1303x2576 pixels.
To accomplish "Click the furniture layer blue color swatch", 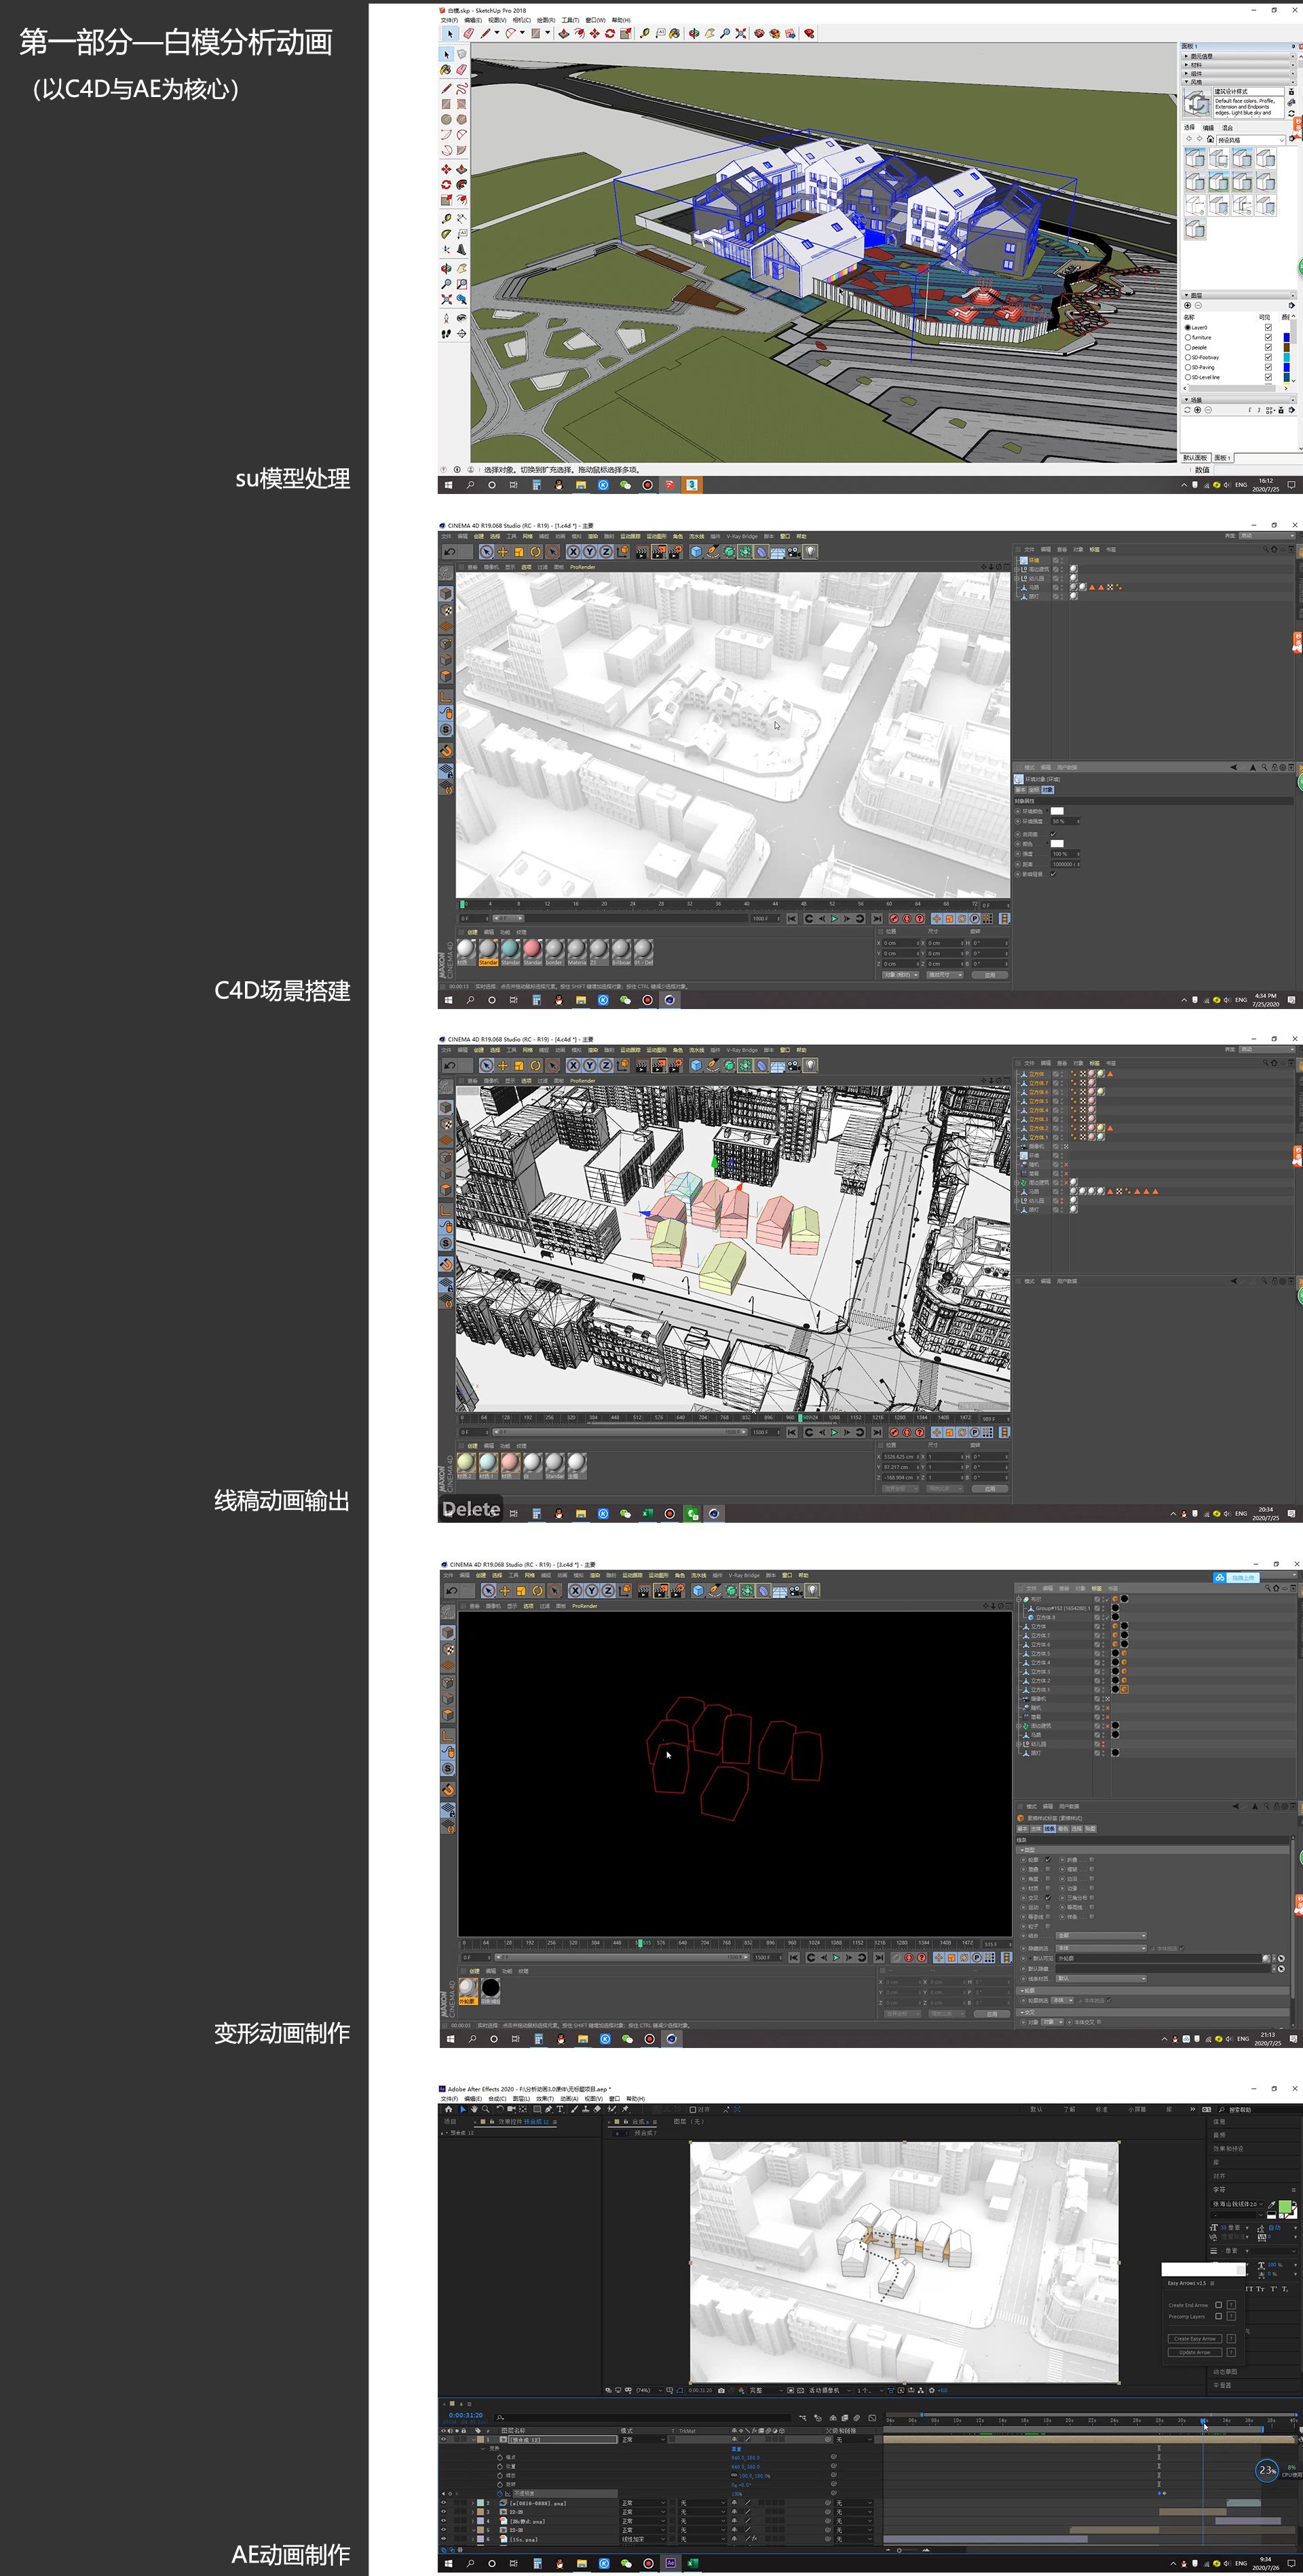I will [x=1286, y=337].
